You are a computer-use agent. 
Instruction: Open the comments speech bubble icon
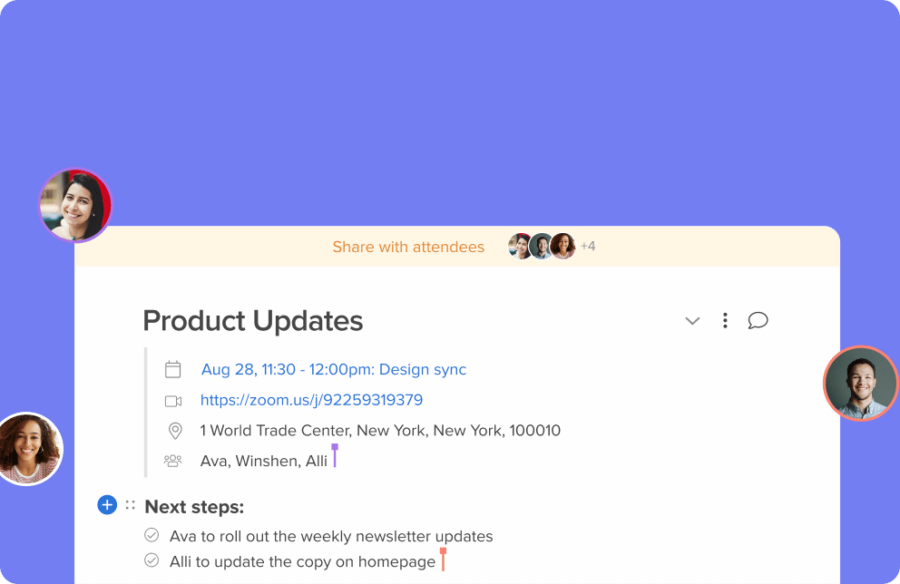pos(758,320)
